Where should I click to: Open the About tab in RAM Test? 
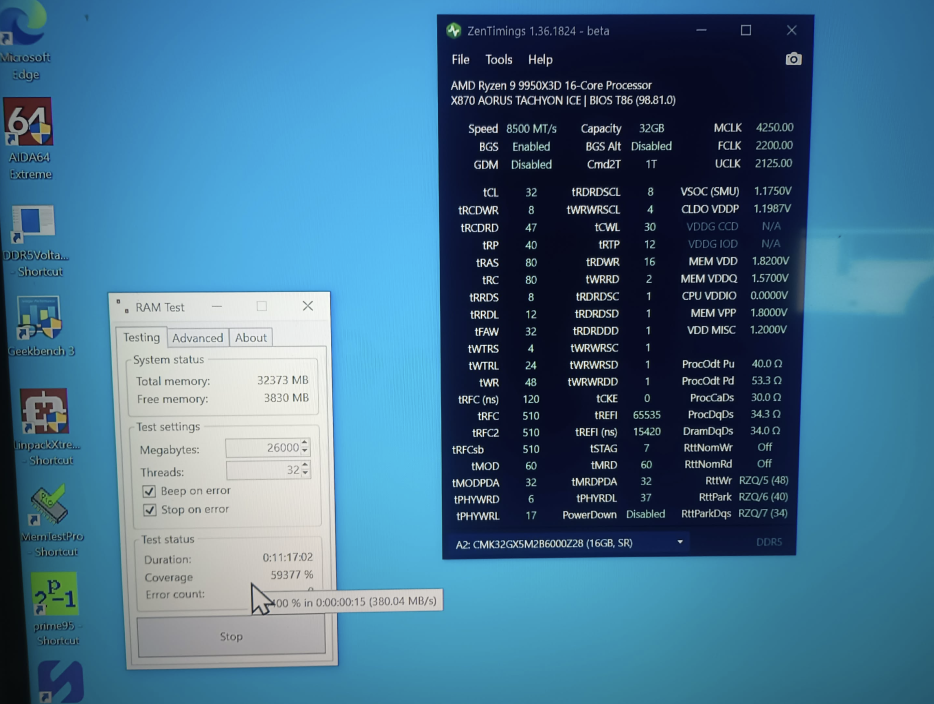click(x=251, y=338)
